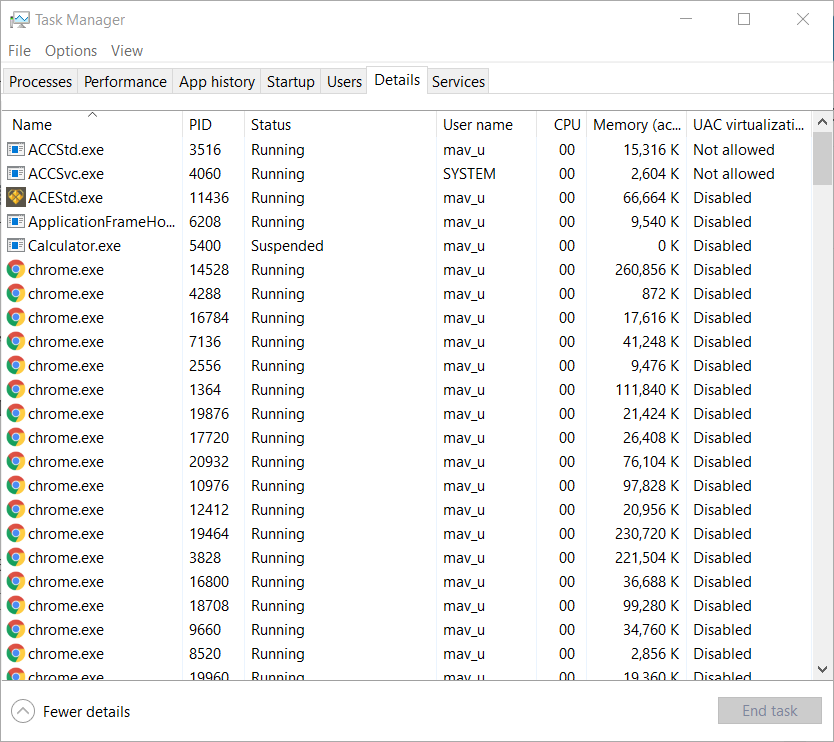The height and width of the screenshot is (742, 834).
Task: Click Chrome icon for PID 14528
Action: [x=16, y=270]
